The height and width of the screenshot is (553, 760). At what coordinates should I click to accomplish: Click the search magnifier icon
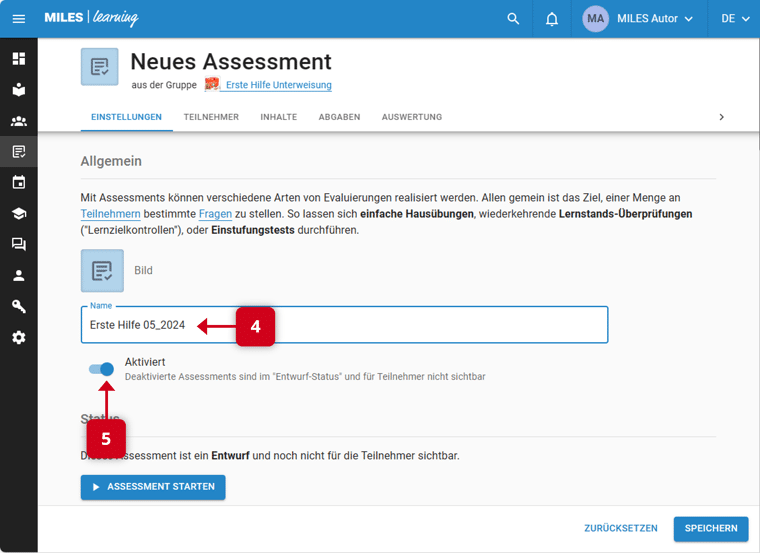click(x=513, y=19)
